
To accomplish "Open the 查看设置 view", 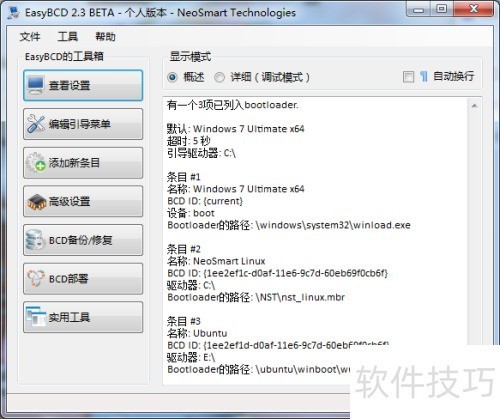I will tap(83, 85).
